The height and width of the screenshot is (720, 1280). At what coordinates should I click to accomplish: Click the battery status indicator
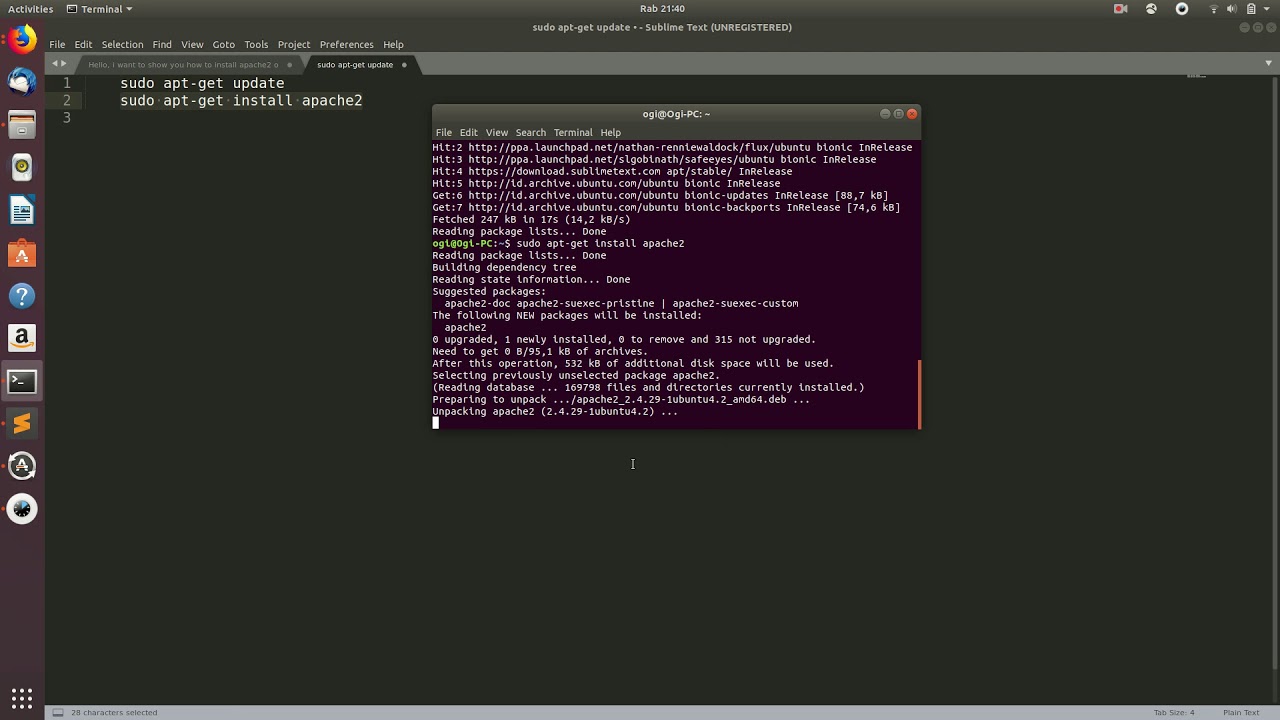1251,9
